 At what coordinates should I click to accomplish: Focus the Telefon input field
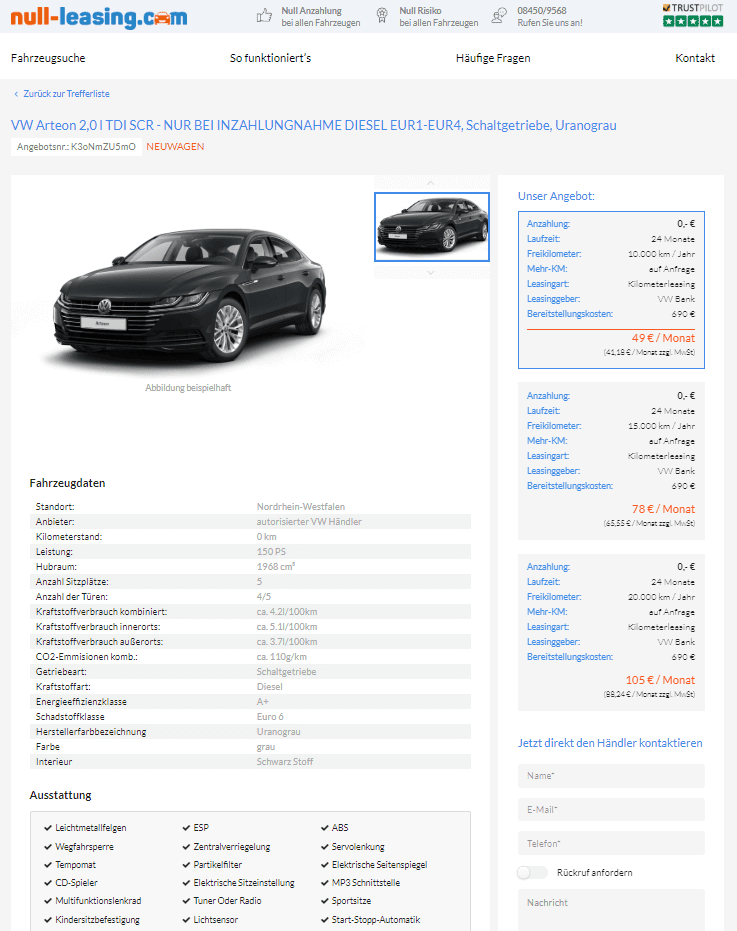pos(611,844)
